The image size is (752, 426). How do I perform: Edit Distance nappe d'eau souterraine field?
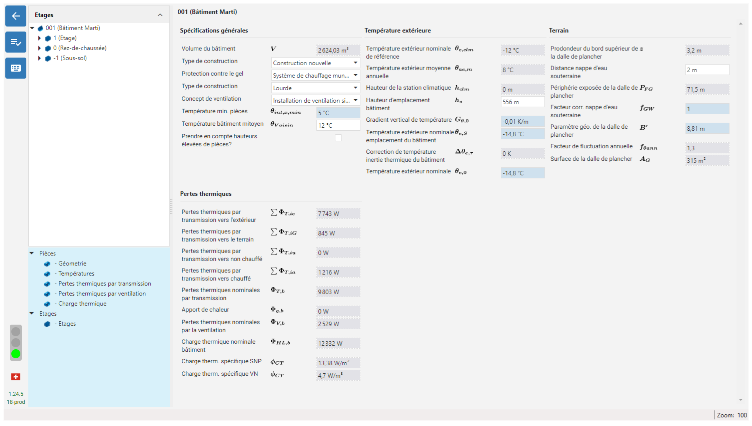(707, 70)
